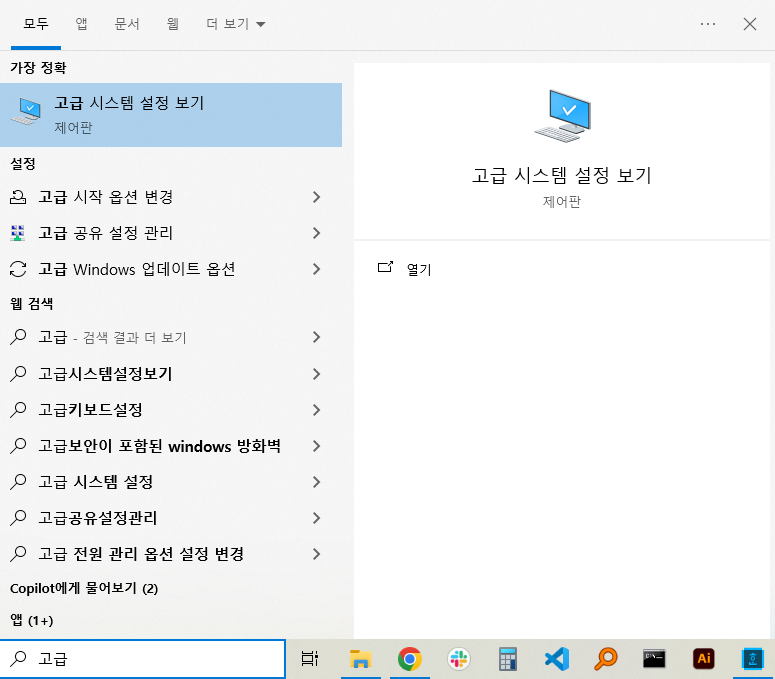Select 고급 전원 관리 옵션 설정 변경 suggestion
The width and height of the screenshot is (775, 679).
coord(171,554)
